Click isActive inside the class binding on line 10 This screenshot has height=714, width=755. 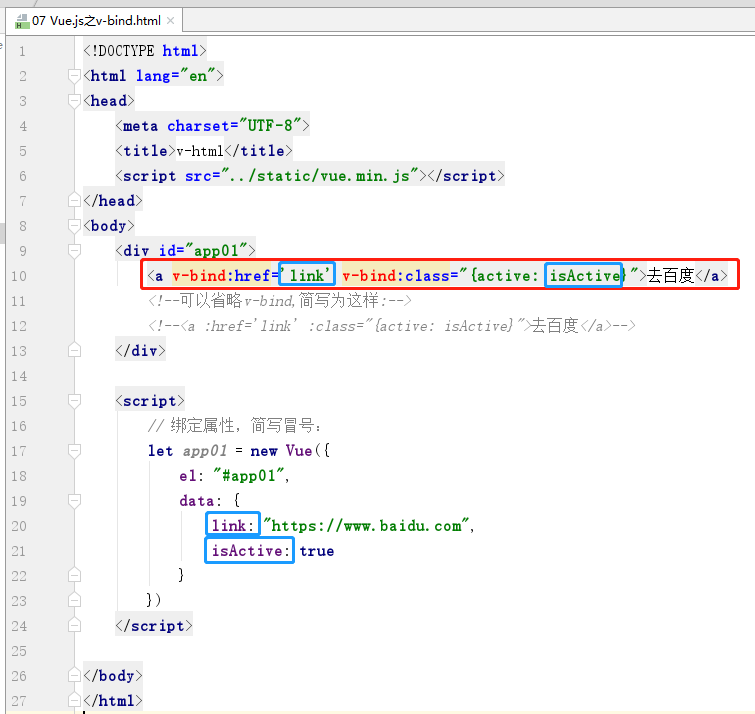pos(584,276)
